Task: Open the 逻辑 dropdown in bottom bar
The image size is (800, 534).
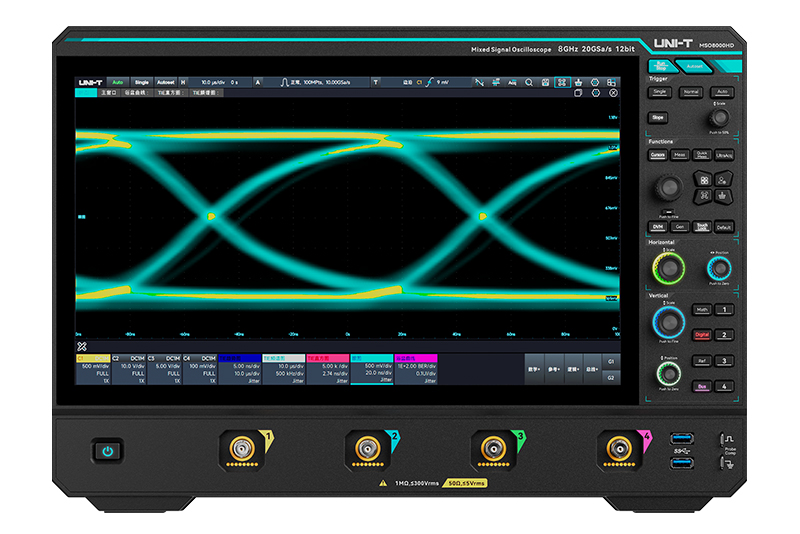Action: tap(575, 368)
